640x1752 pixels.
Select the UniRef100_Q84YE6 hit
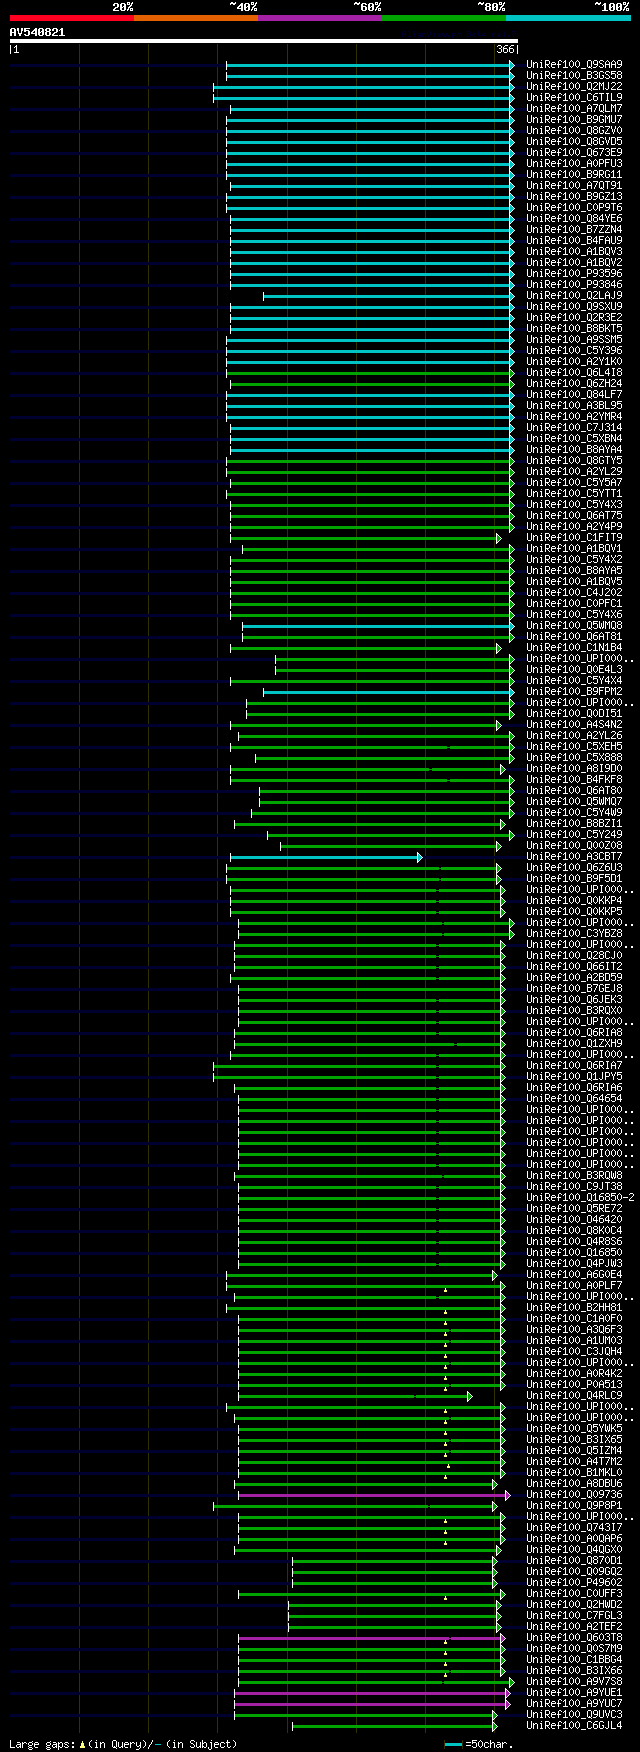tap(574, 219)
